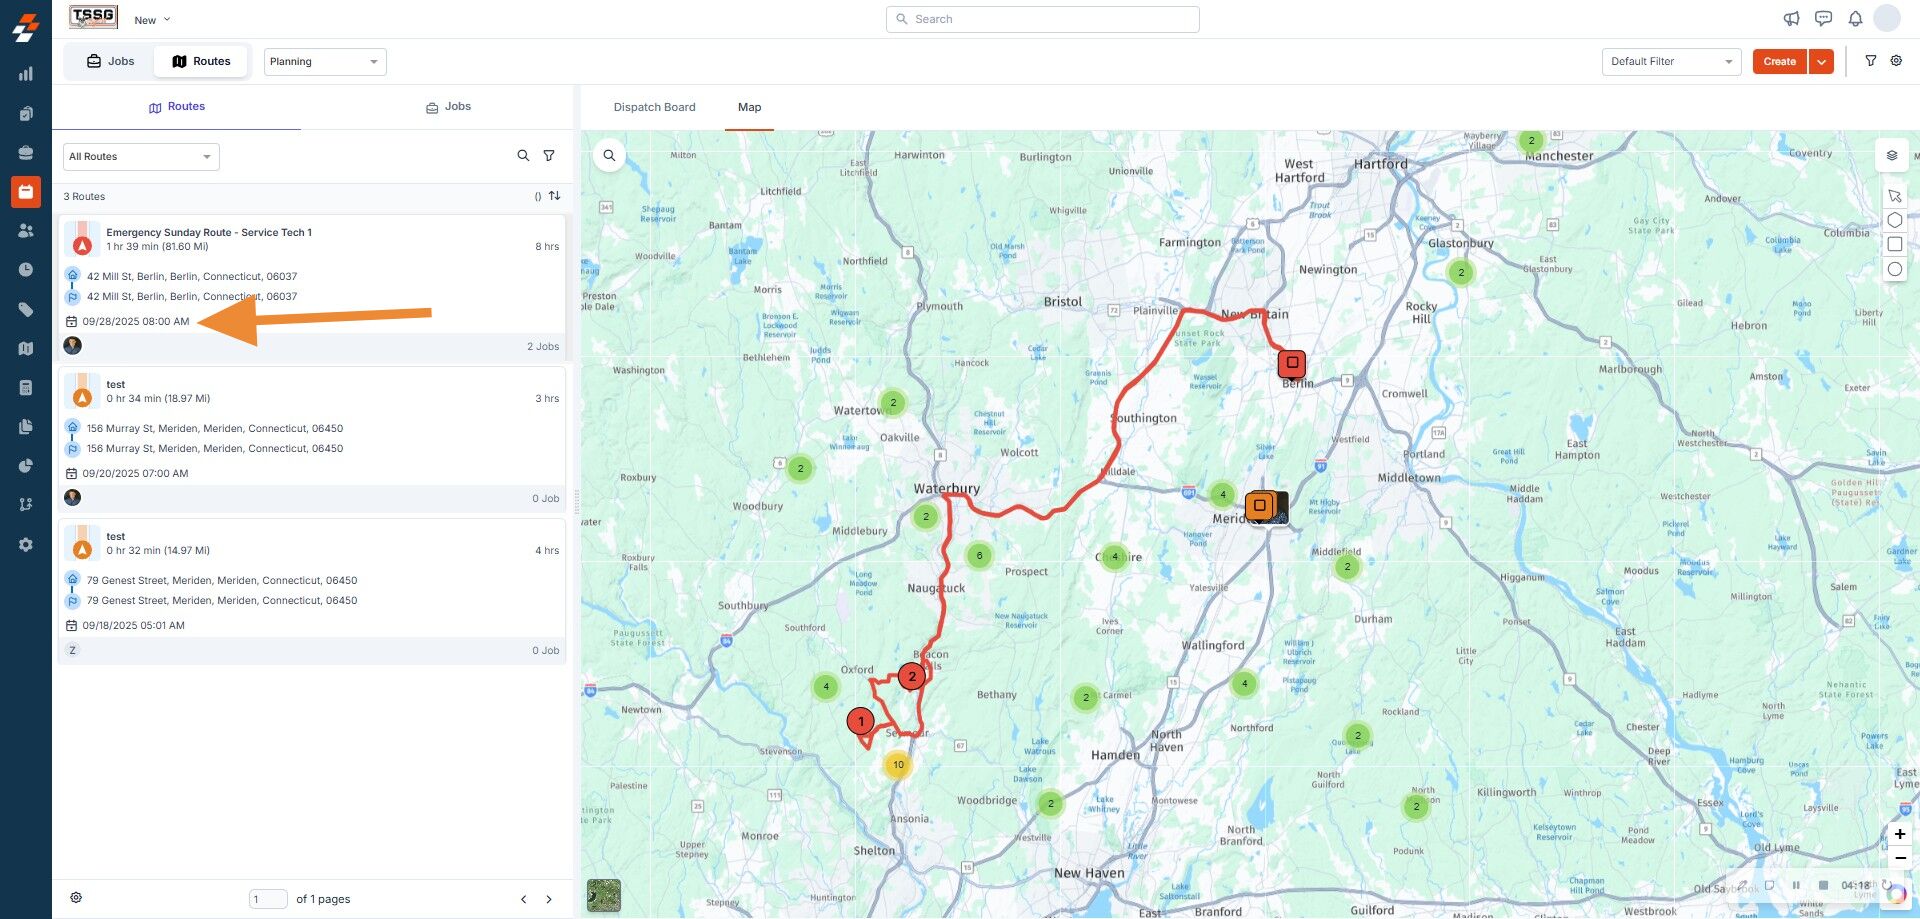Click the page number input field

tap(268, 899)
